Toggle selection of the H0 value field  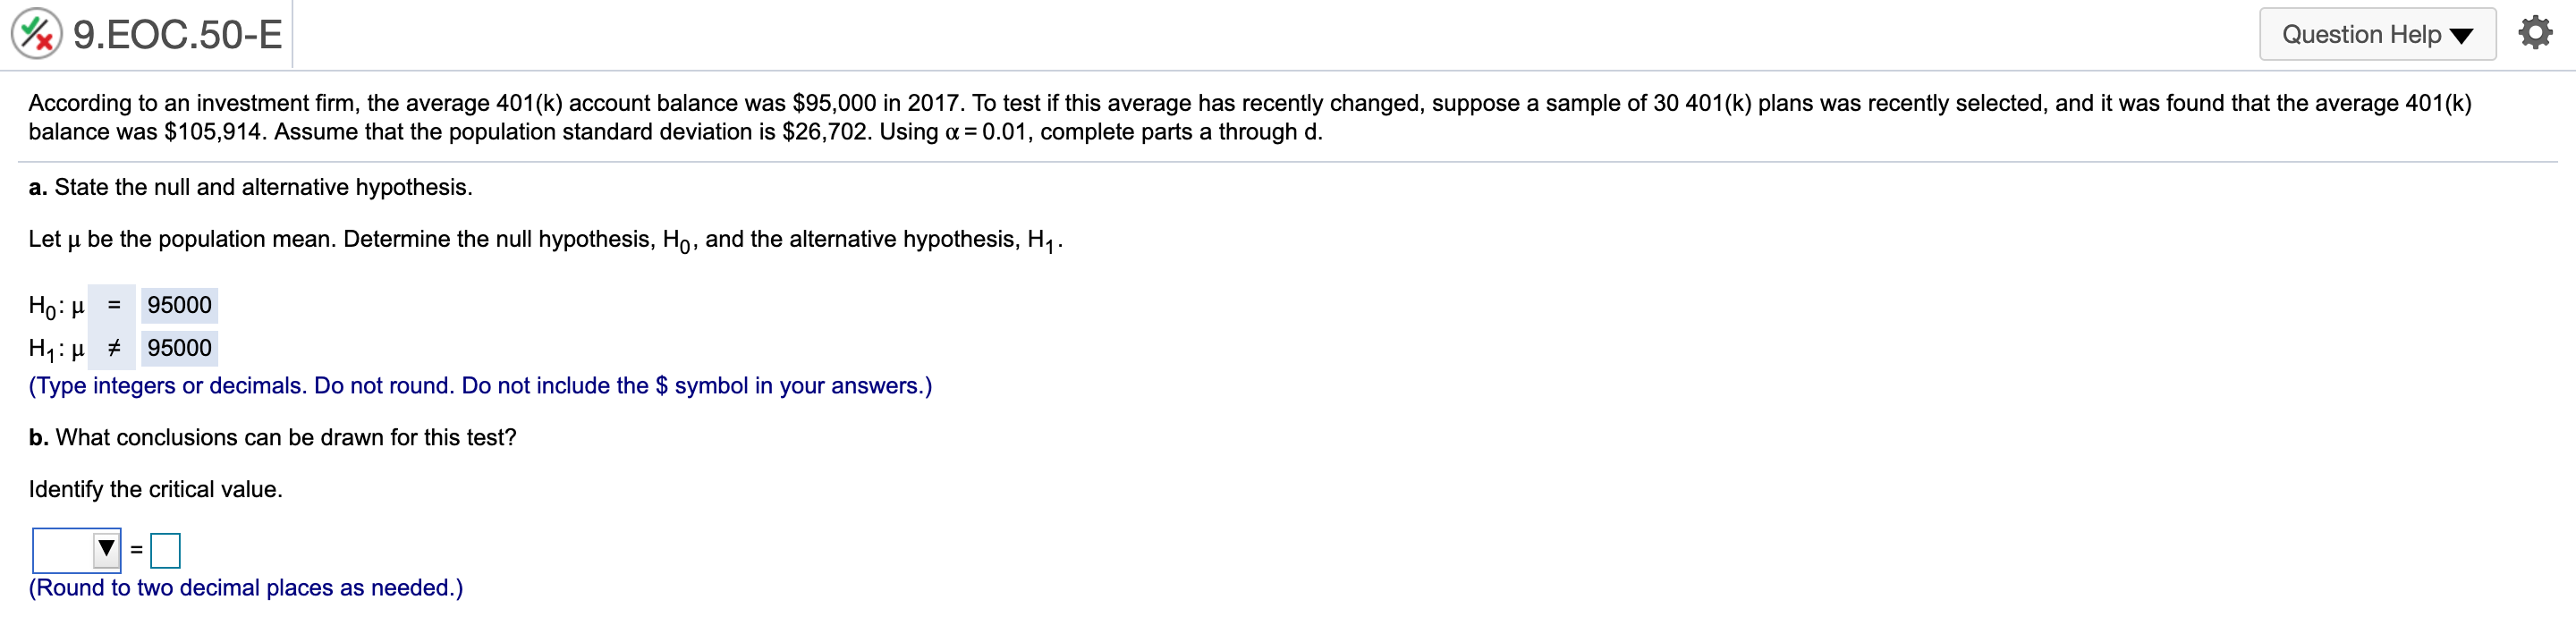point(179,305)
